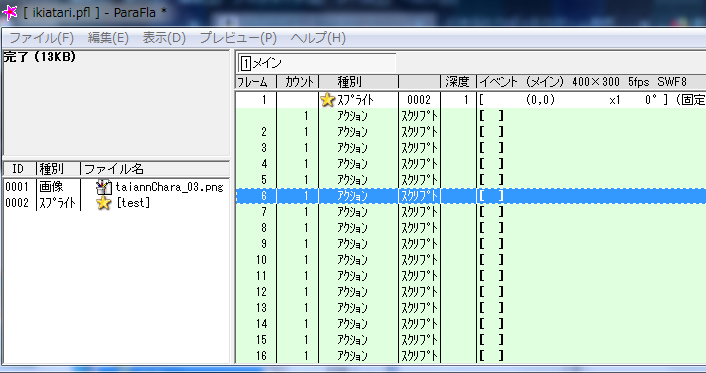Open the 編集(E) menu
The width and height of the screenshot is (706, 373).
click(108, 38)
